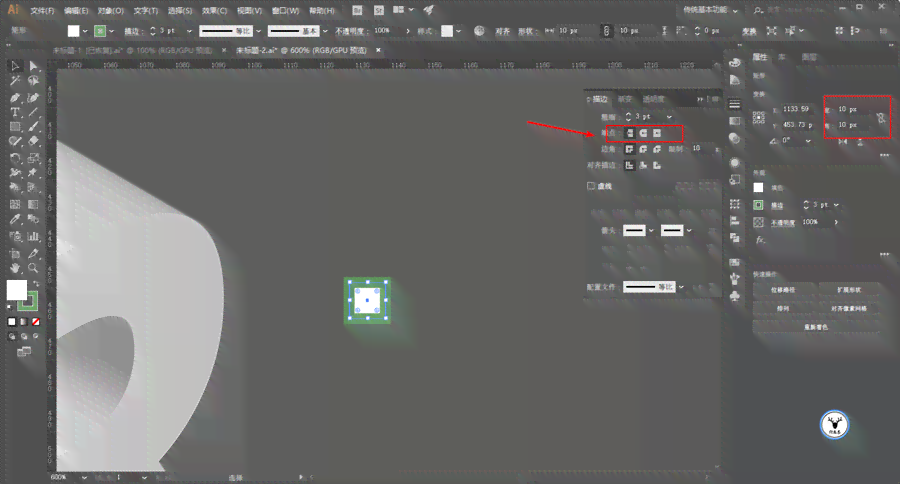Viewport: 900px width, 484px height.
Task: Click swap fill and stroke arrow
Action: pos(36,284)
